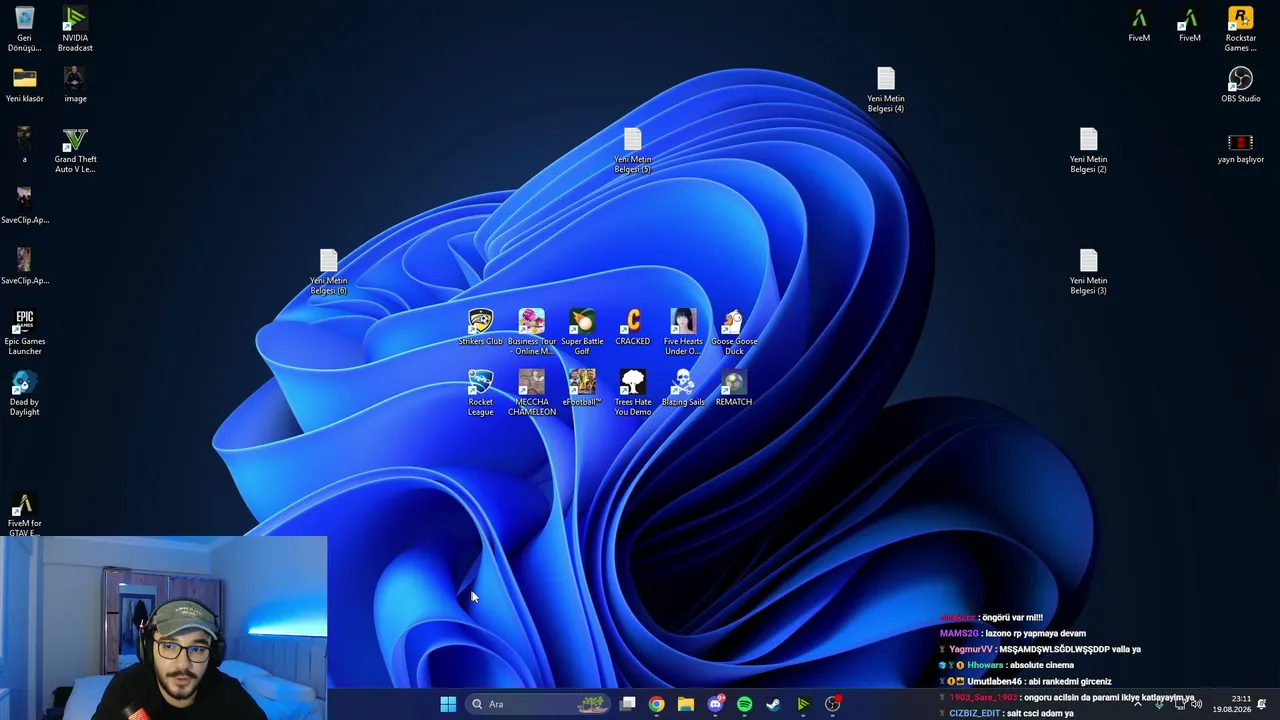Select the Dead by Daylight shortcut

click(x=24, y=394)
